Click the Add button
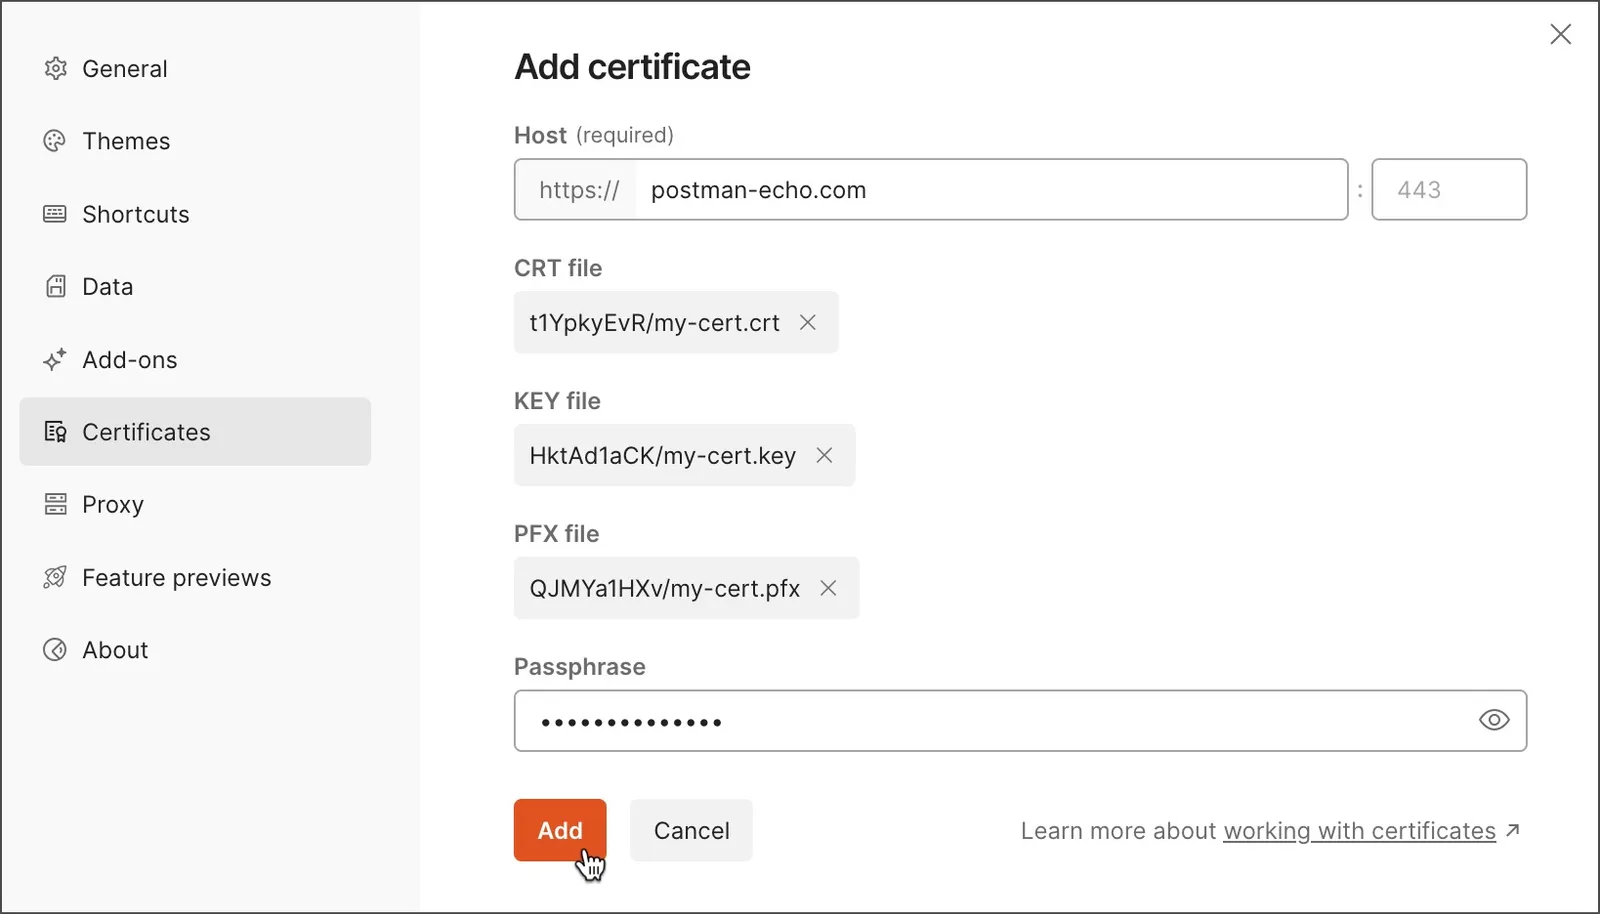Image resolution: width=1600 pixels, height=914 pixels. 560,830
